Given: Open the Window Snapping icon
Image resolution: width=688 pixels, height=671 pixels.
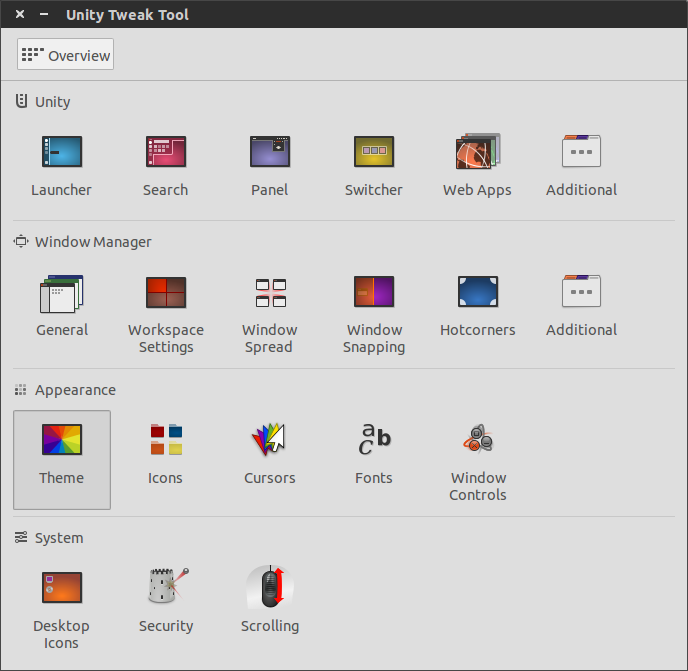Looking at the screenshot, I should [x=374, y=292].
